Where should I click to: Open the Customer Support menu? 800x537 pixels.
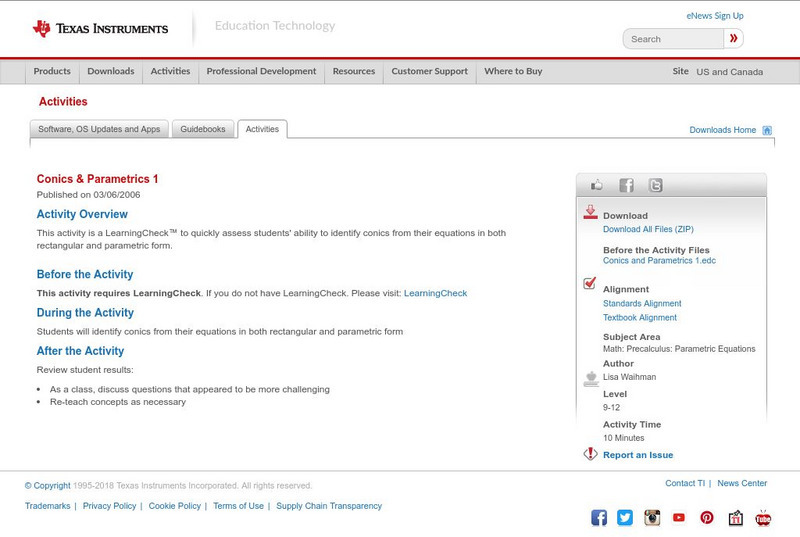430,71
